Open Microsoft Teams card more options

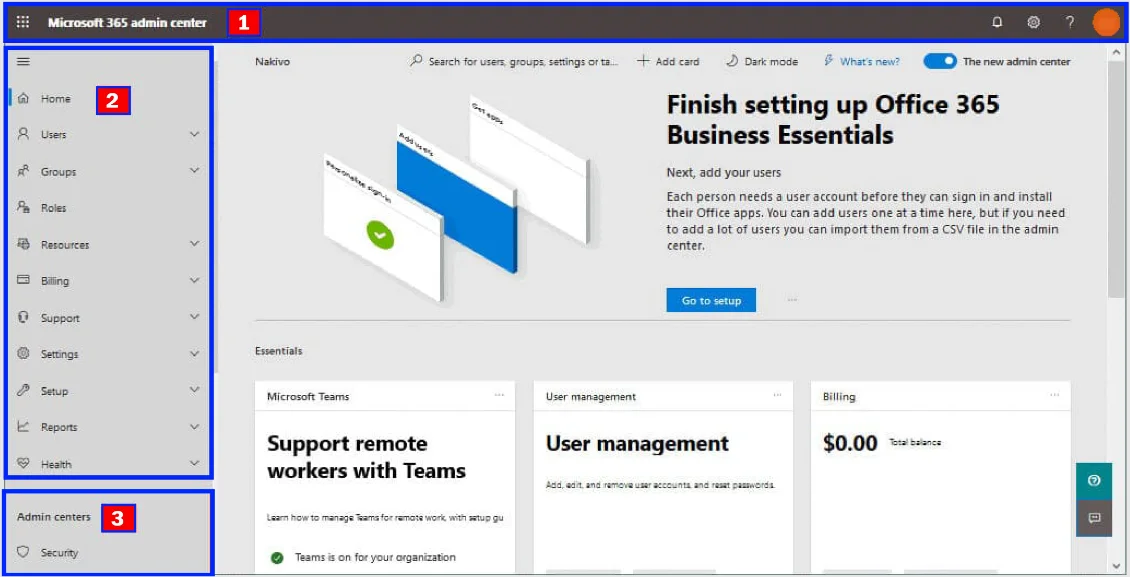pos(499,395)
